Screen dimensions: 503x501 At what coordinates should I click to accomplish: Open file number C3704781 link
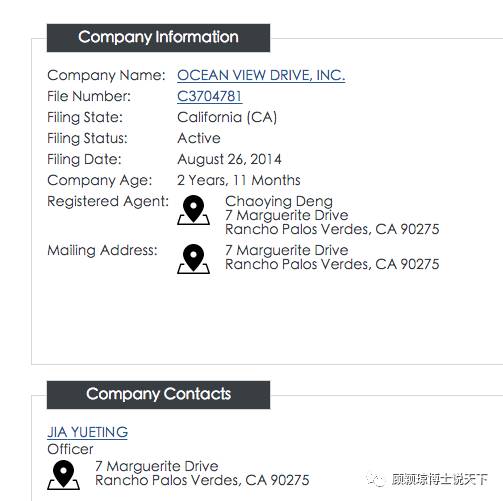pyautogui.click(x=210, y=96)
